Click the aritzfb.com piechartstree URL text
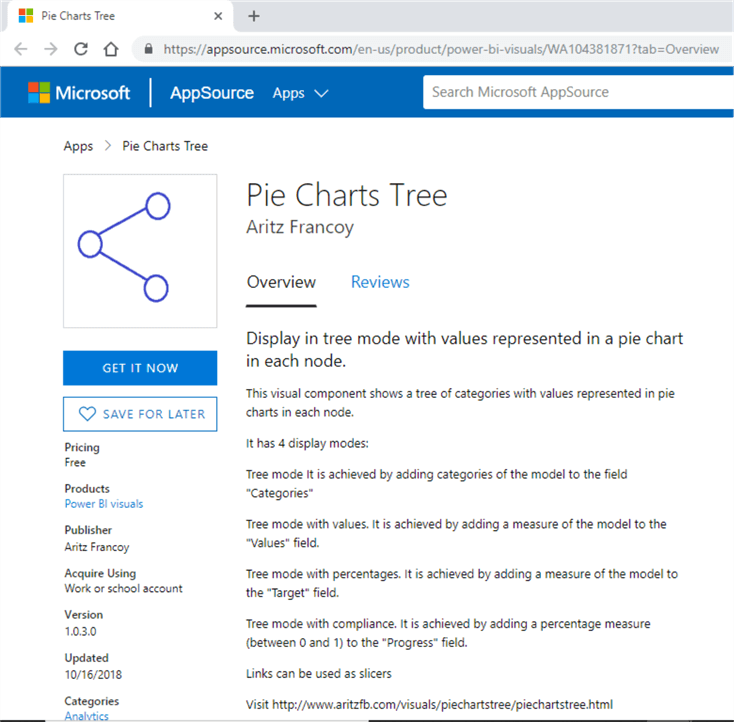The width and height of the screenshot is (734, 722). (x=442, y=705)
